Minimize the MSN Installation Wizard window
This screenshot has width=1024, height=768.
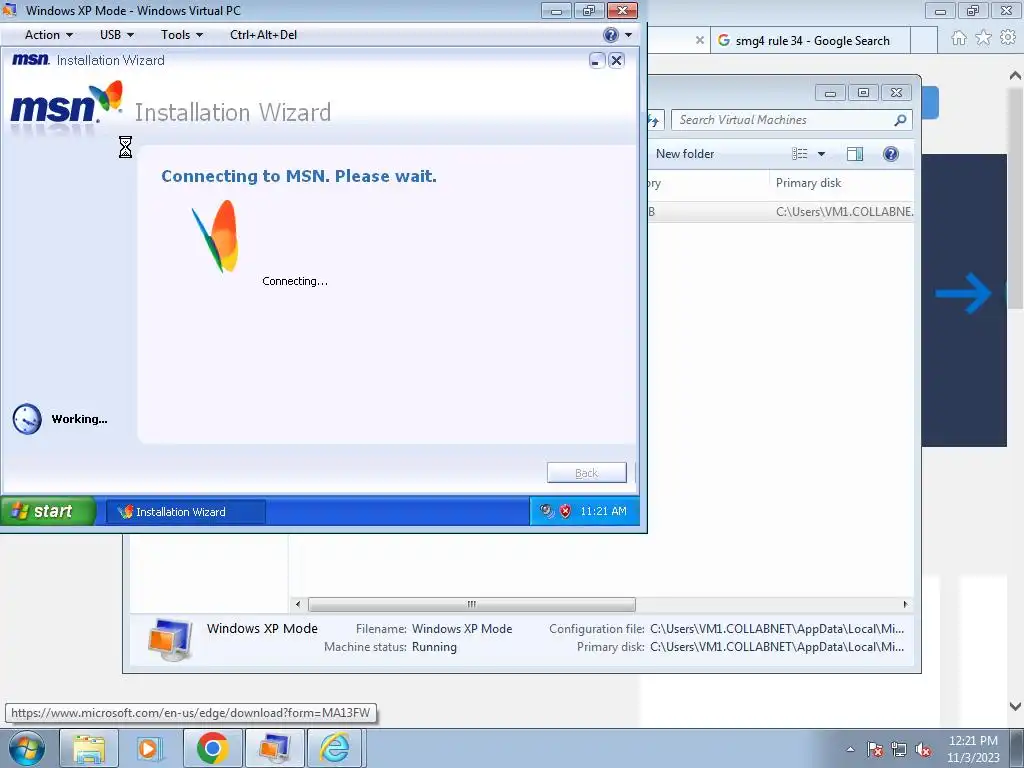tap(596, 61)
